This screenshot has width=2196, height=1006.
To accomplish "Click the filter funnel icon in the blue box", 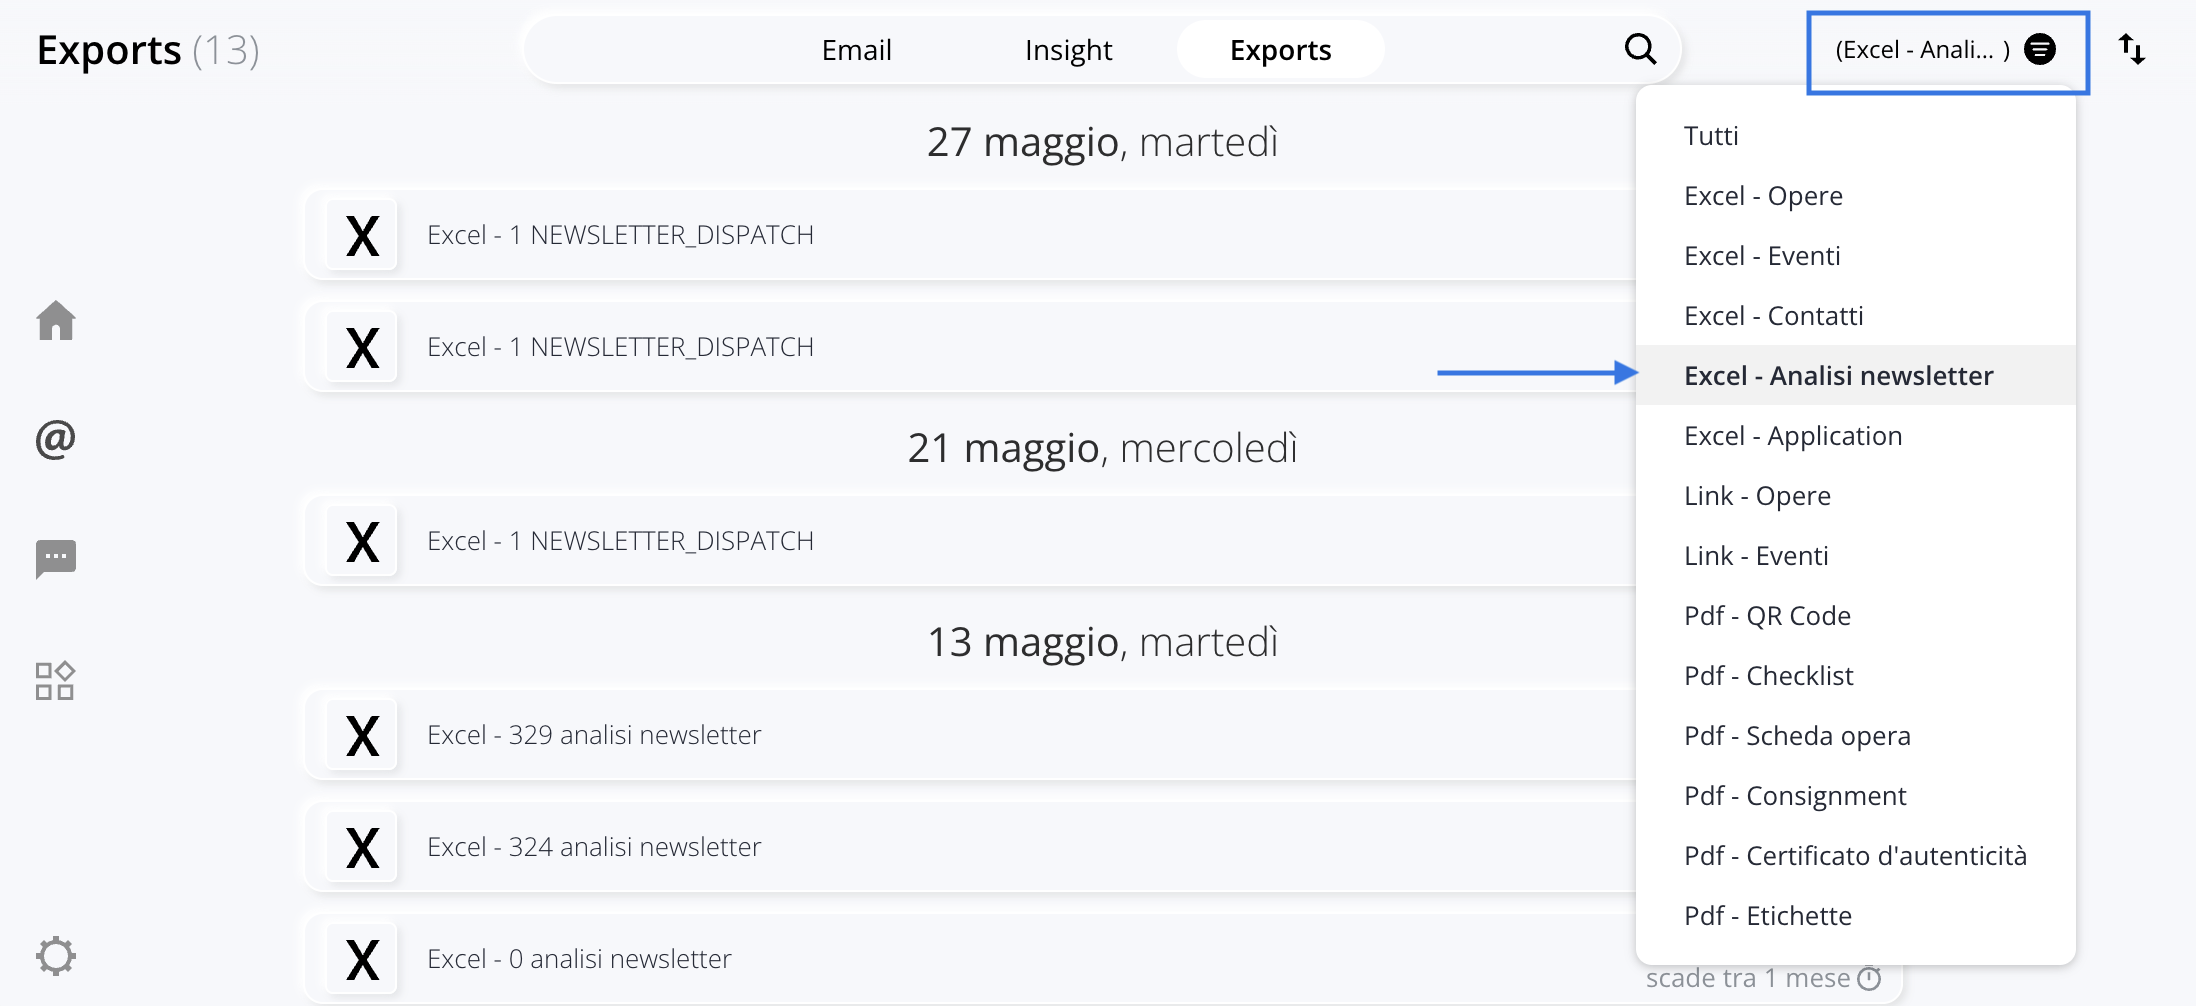I will (2041, 48).
